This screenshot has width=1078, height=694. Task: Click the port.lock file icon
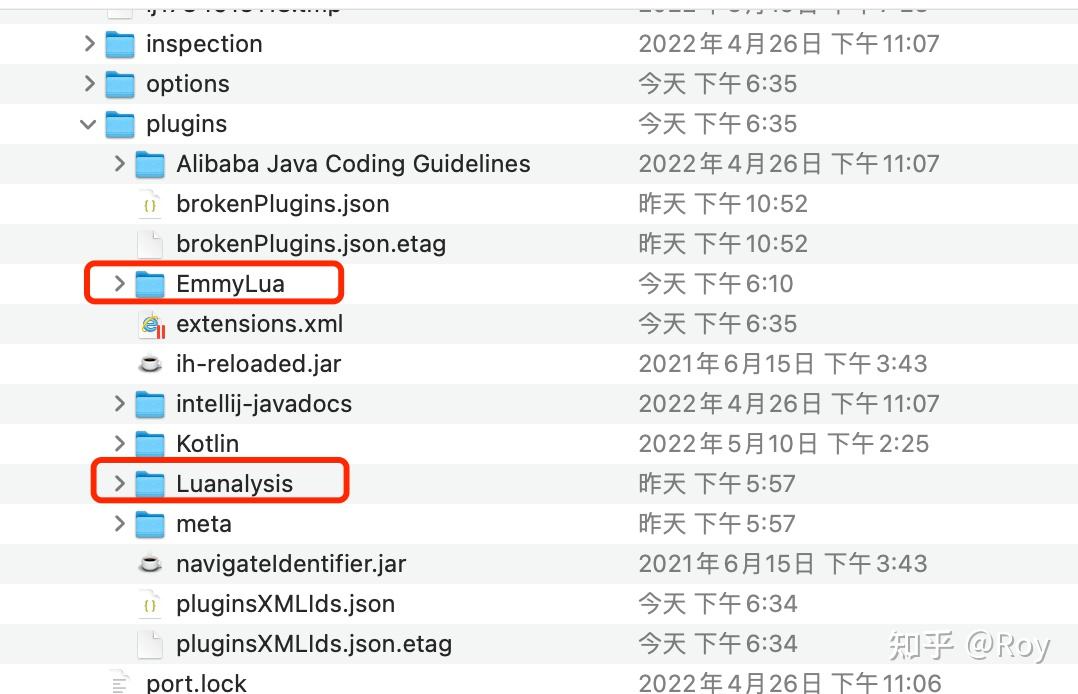click(120, 683)
